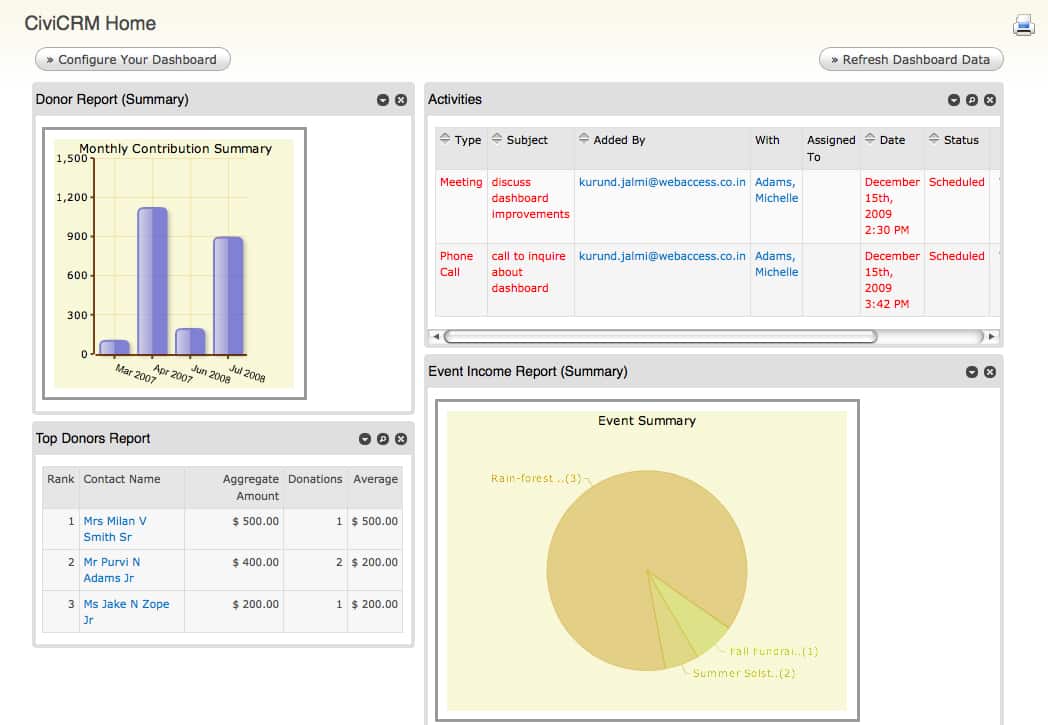The image size is (1048, 725).
Task: Open kurund.jalmi email link in Phone Call row
Action: coord(662,256)
